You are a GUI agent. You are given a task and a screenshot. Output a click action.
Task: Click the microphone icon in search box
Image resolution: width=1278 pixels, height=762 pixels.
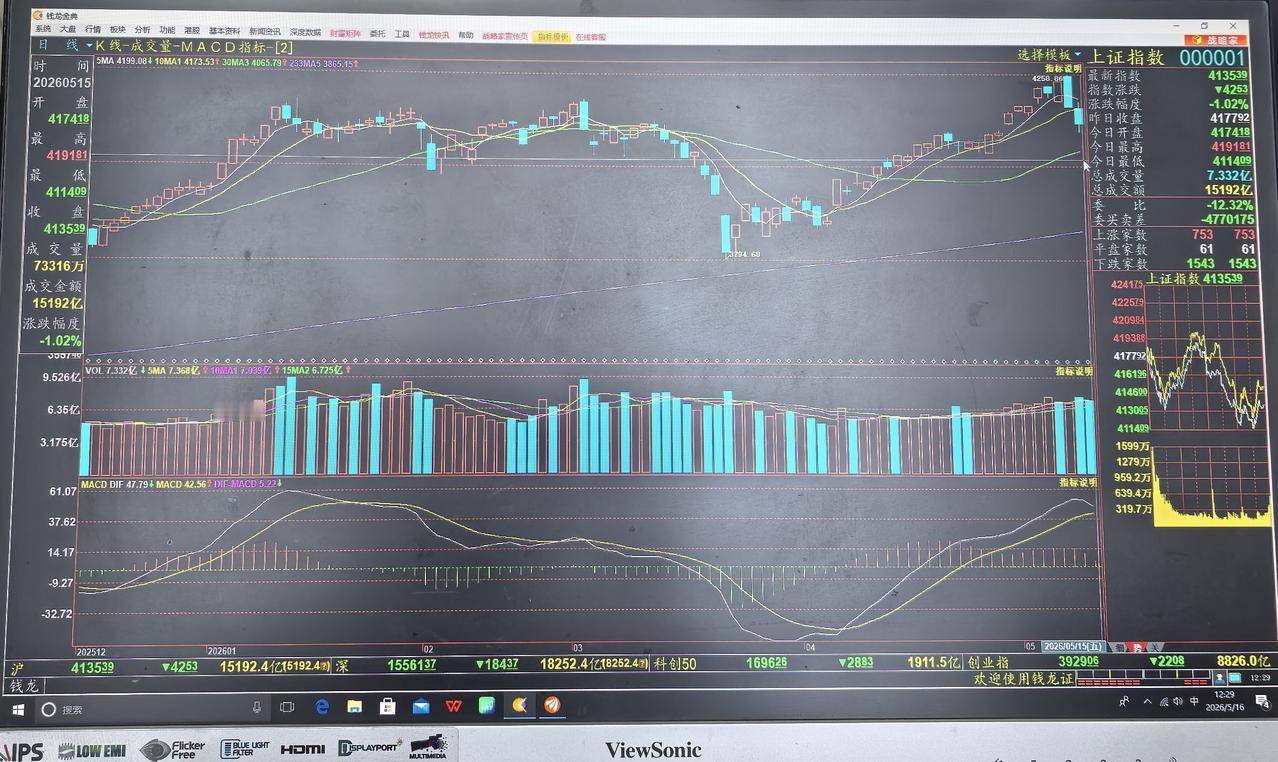coord(257,708)
